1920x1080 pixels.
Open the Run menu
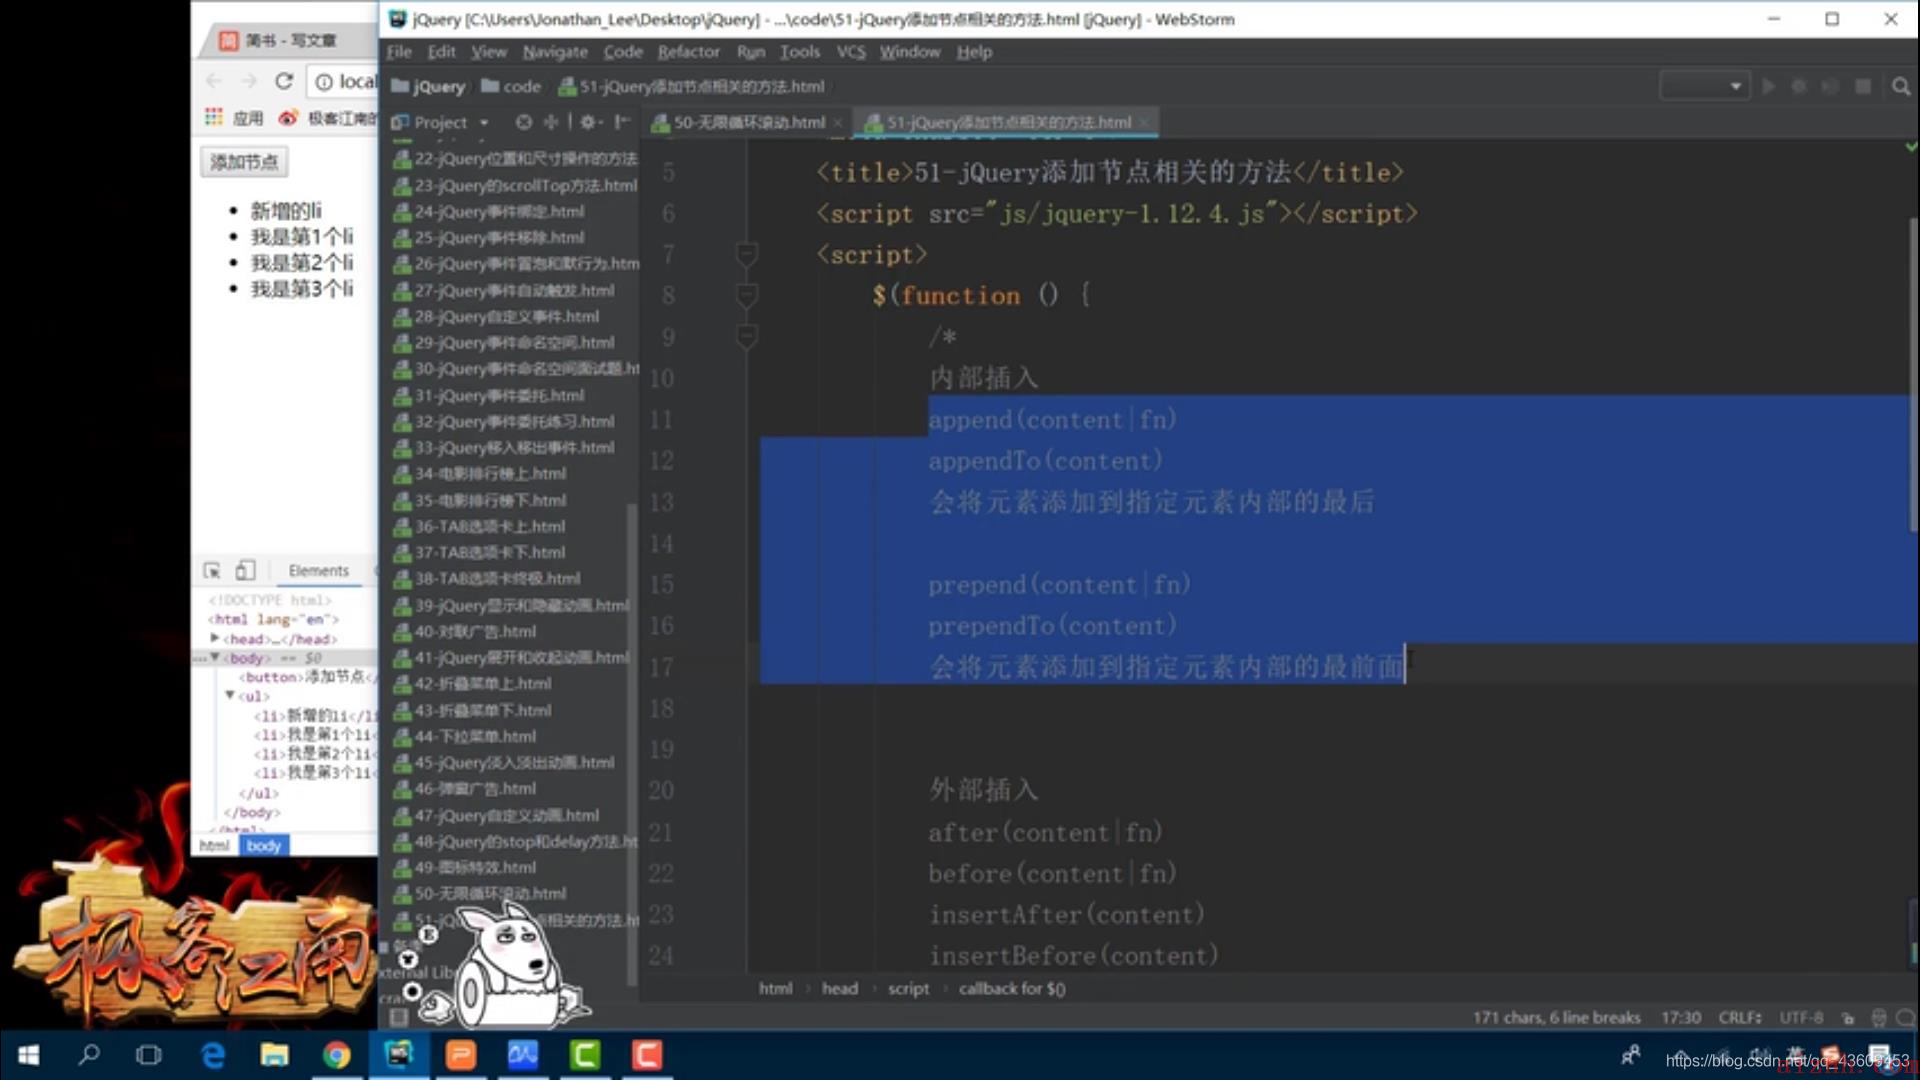750,51
